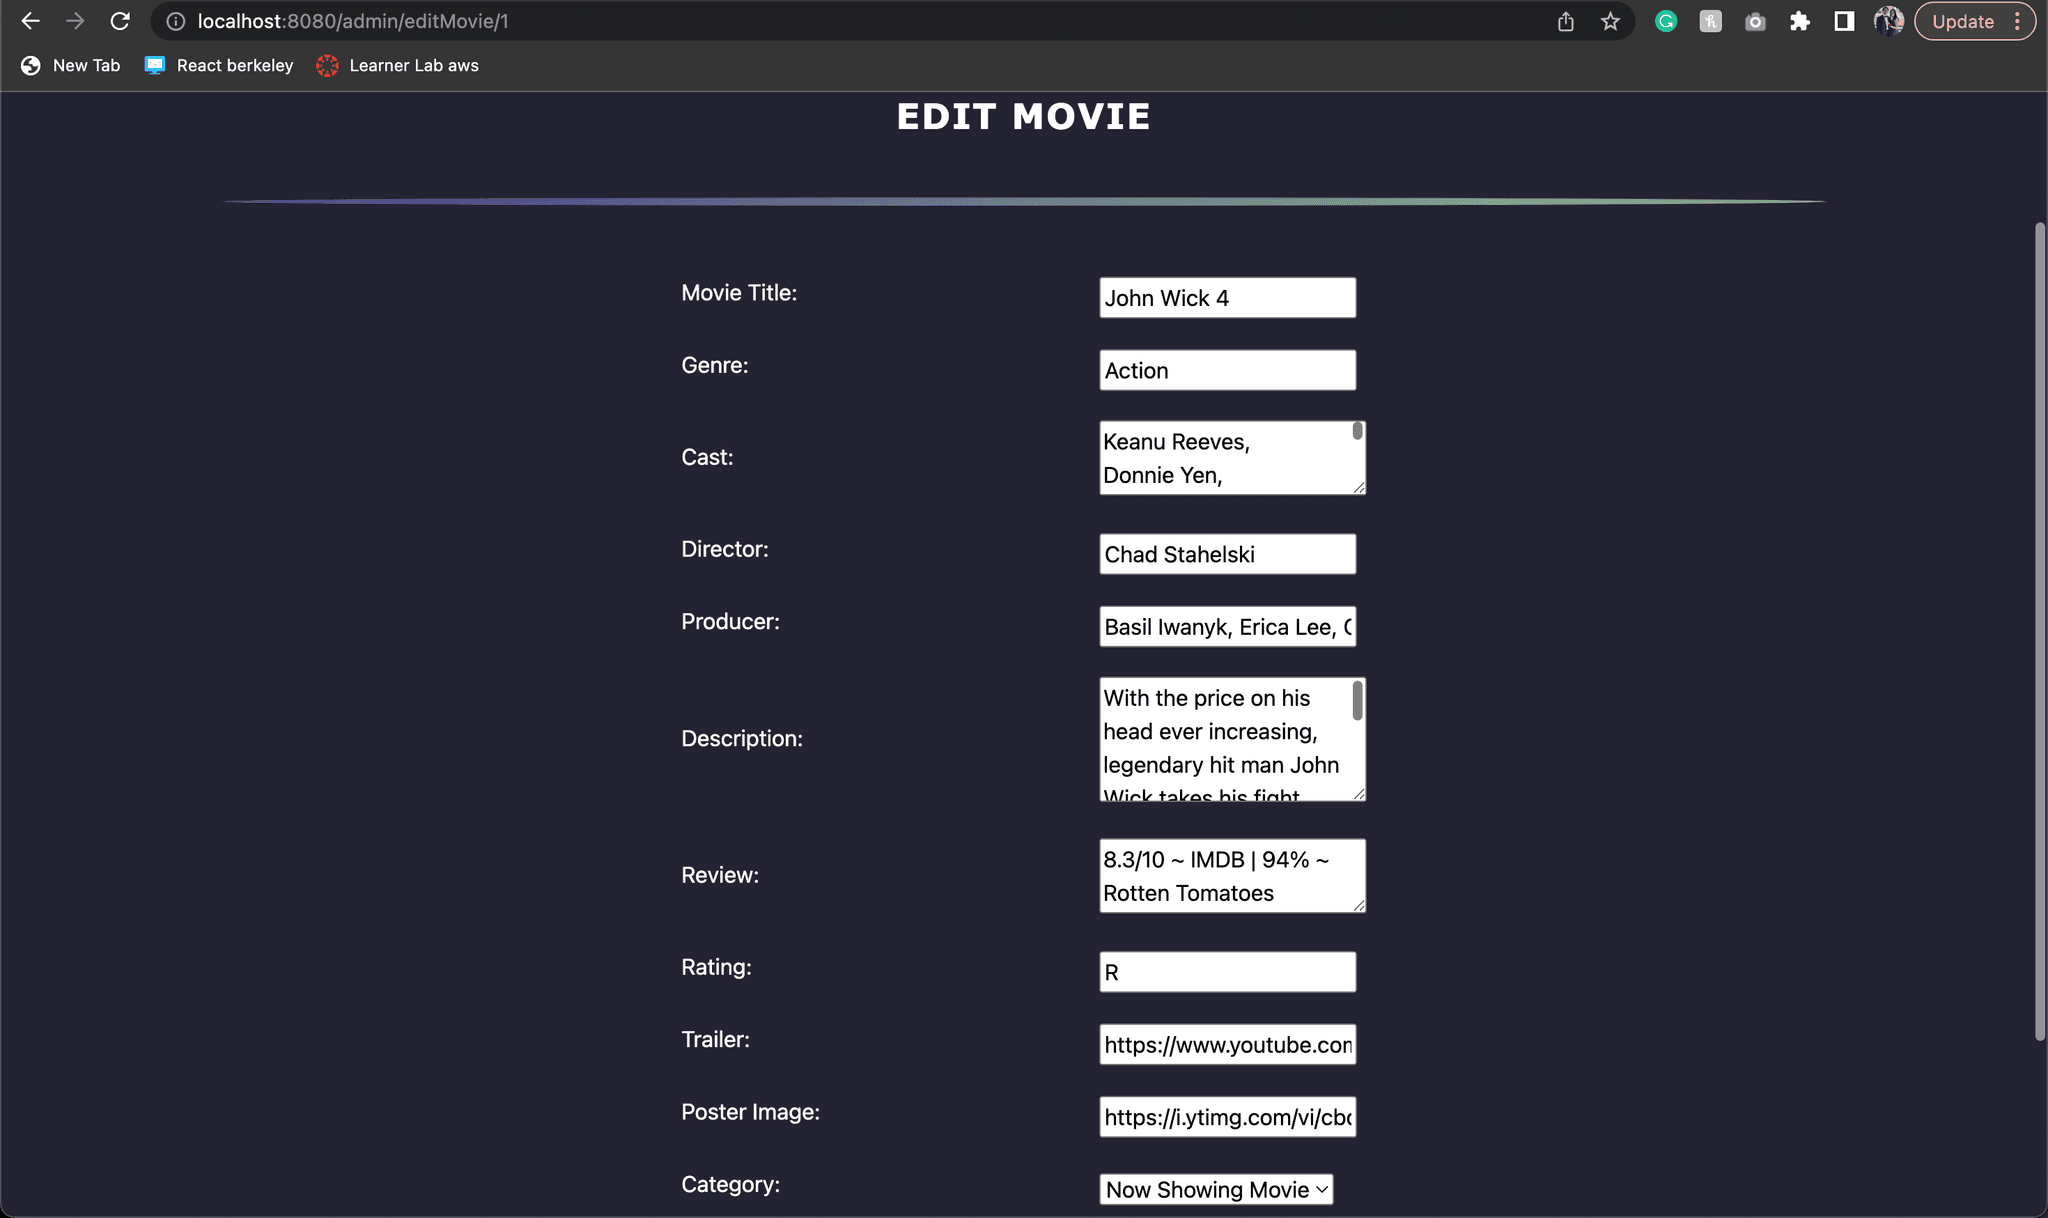Screen dimensions: 2048x1218
Task: Click the Update browser button
Action: click(x=1962, y=21)
